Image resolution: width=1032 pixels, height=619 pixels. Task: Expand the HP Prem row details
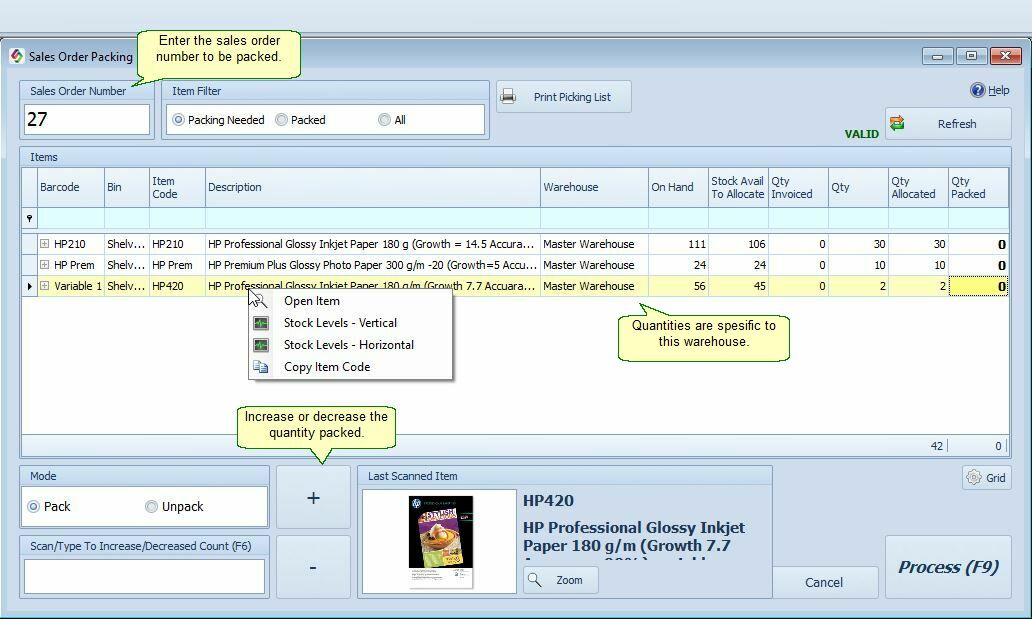(x=44, y=265)
